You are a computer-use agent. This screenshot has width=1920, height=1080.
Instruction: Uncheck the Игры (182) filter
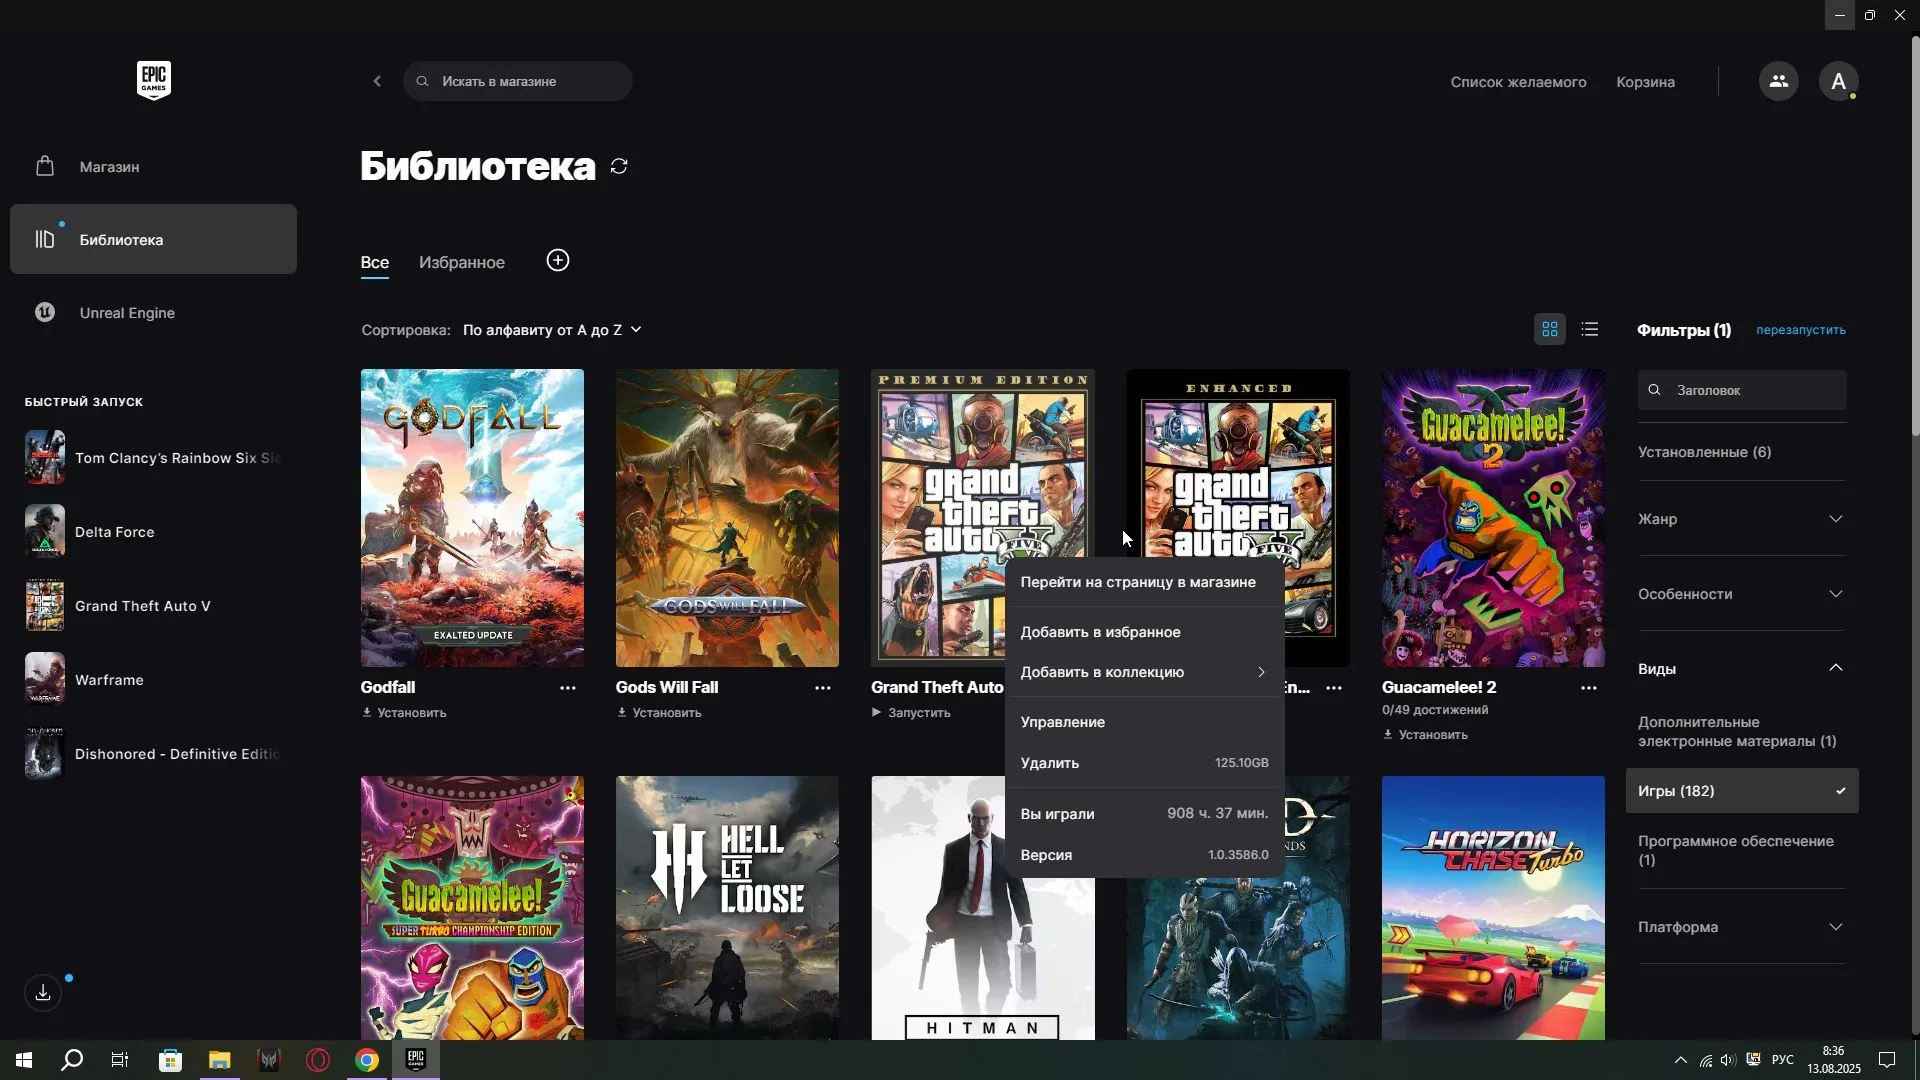1740,790
